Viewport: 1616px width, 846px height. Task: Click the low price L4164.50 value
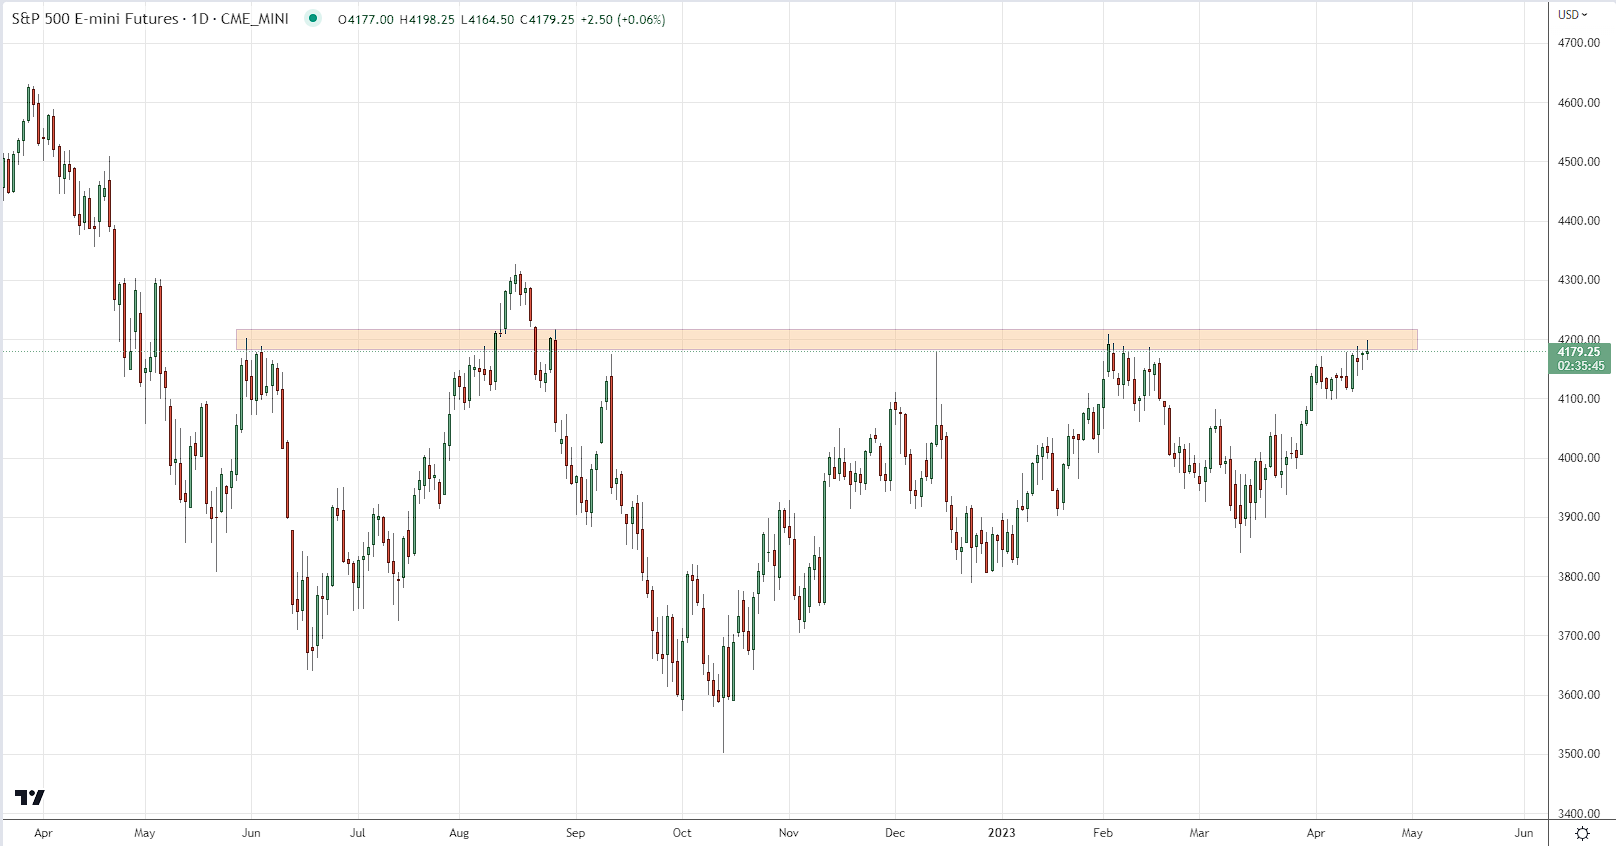coord(487,20)
